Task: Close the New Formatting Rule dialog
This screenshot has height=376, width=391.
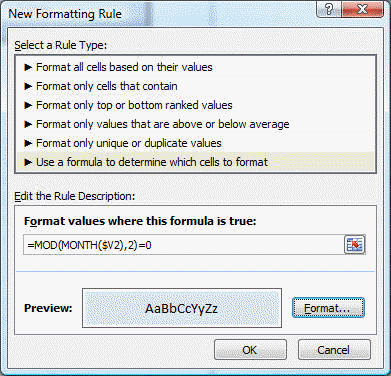Action: (362, 10)
